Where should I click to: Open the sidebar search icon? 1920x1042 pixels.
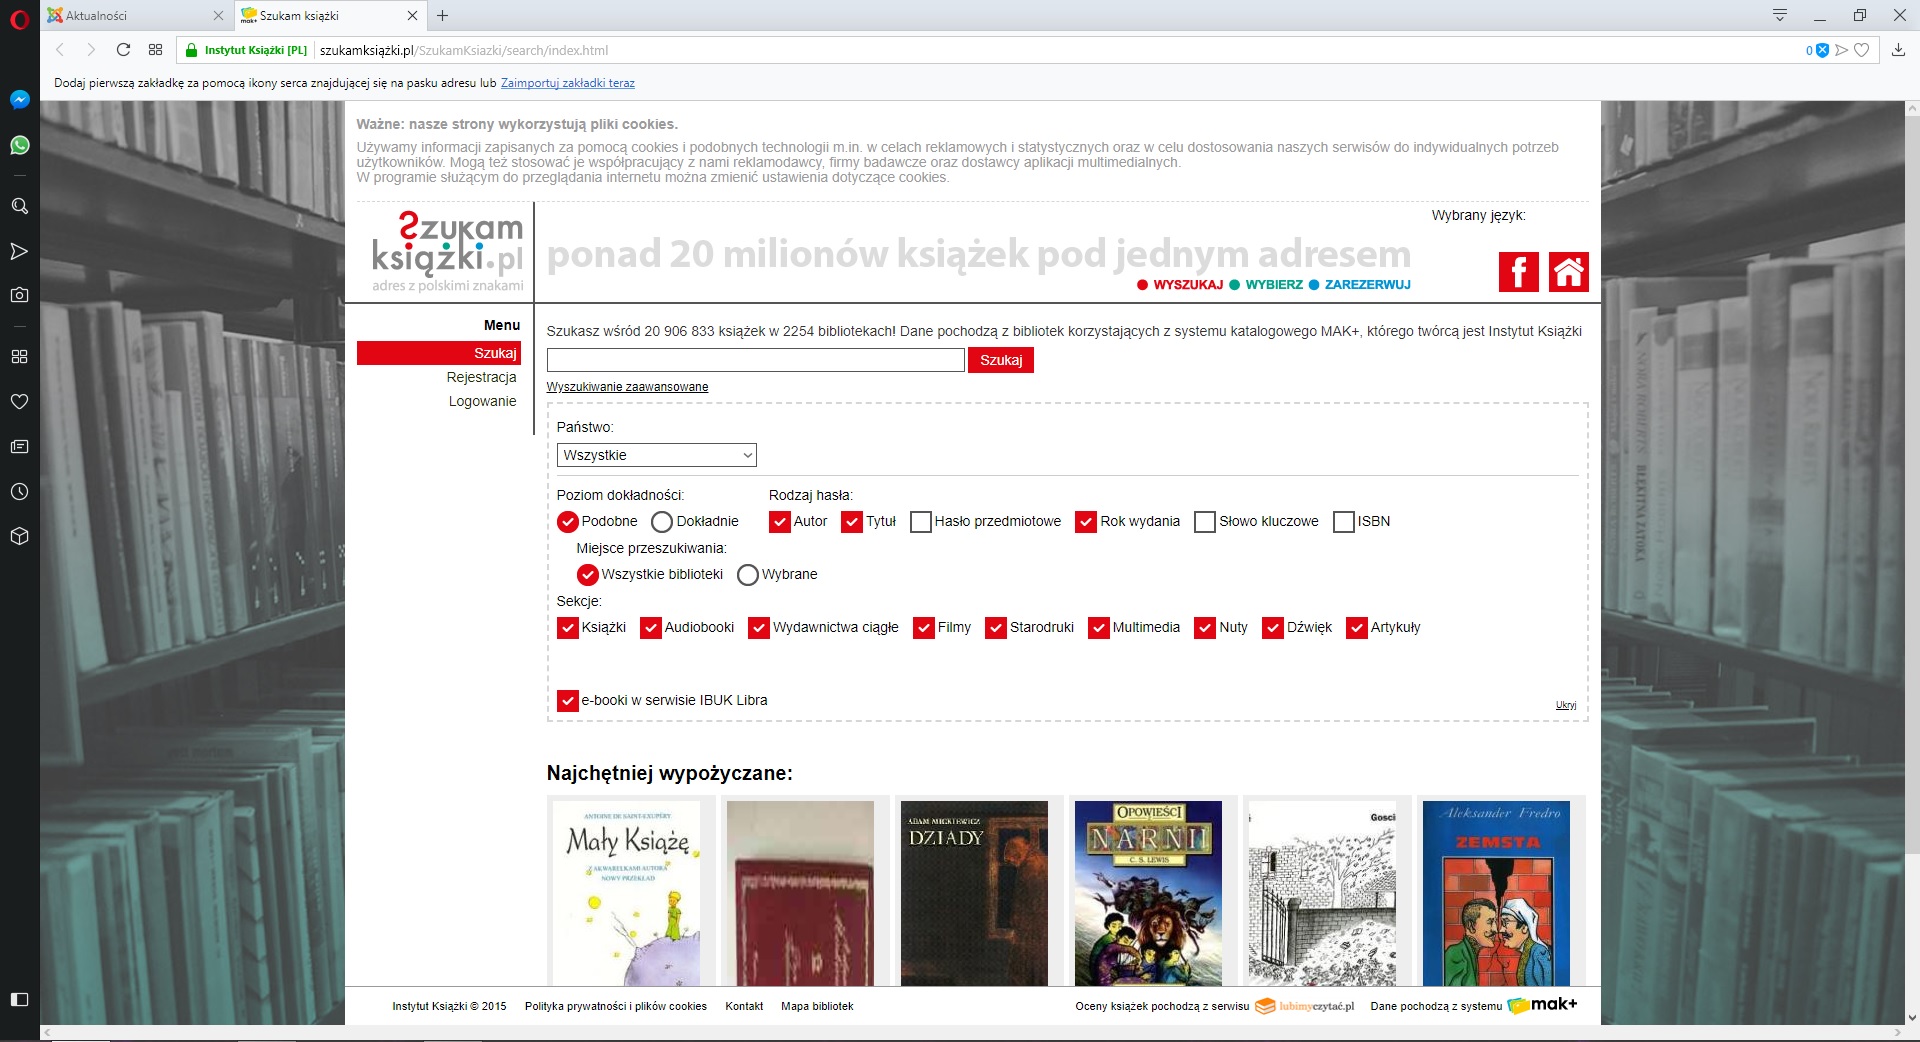point(19,206)
